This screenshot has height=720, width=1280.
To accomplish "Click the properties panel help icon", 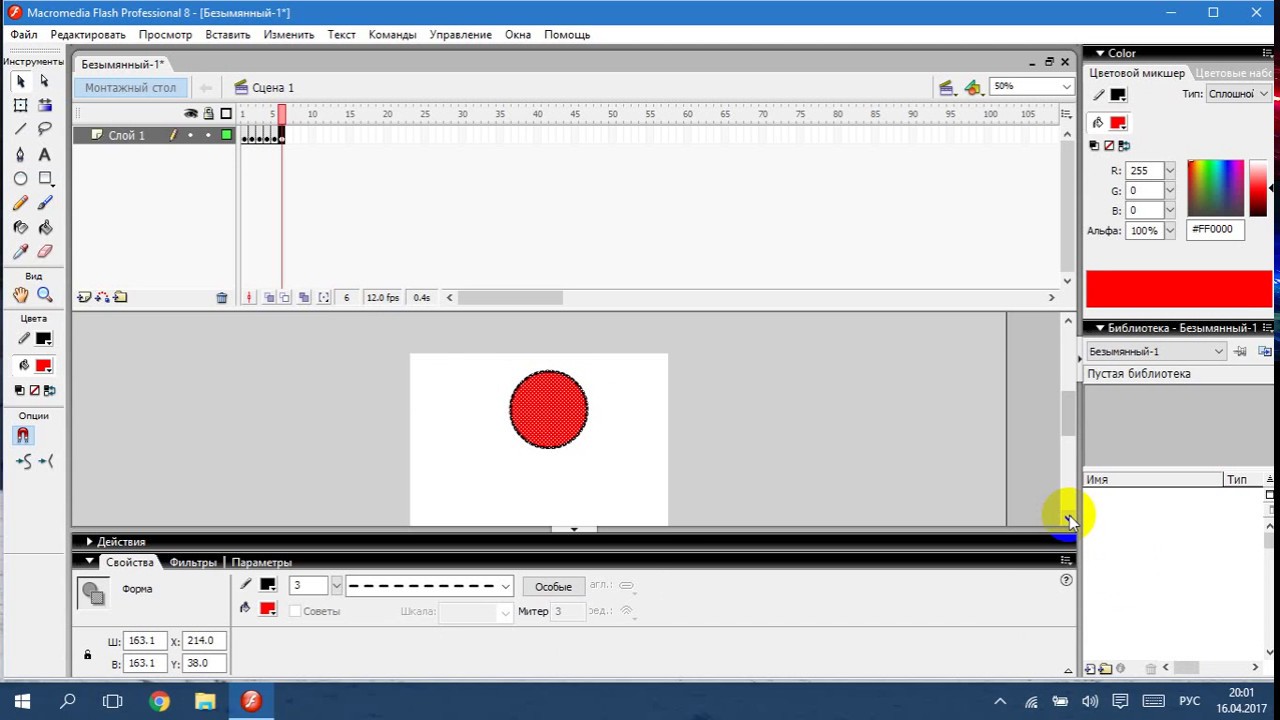I will (1066, 580).
